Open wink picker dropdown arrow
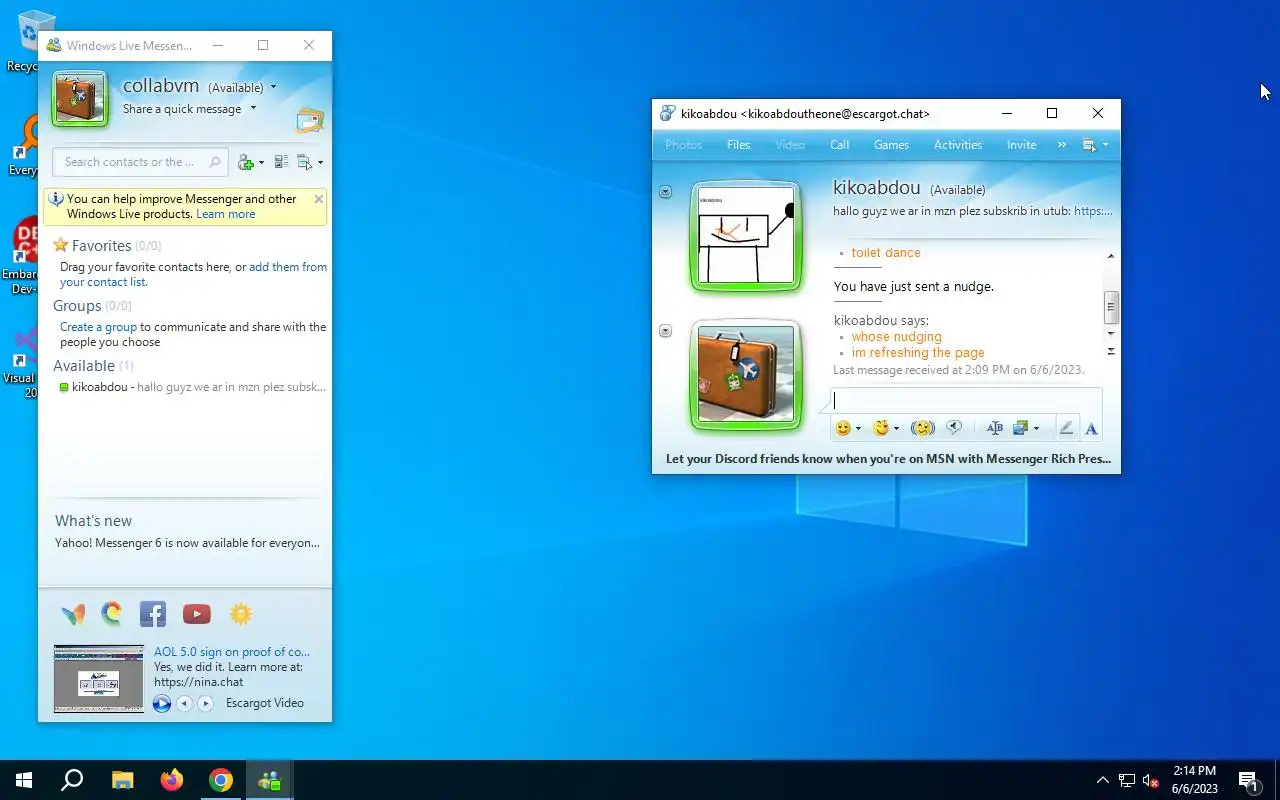The width and height of the screenshot is (1280, 800). (896, 429)
